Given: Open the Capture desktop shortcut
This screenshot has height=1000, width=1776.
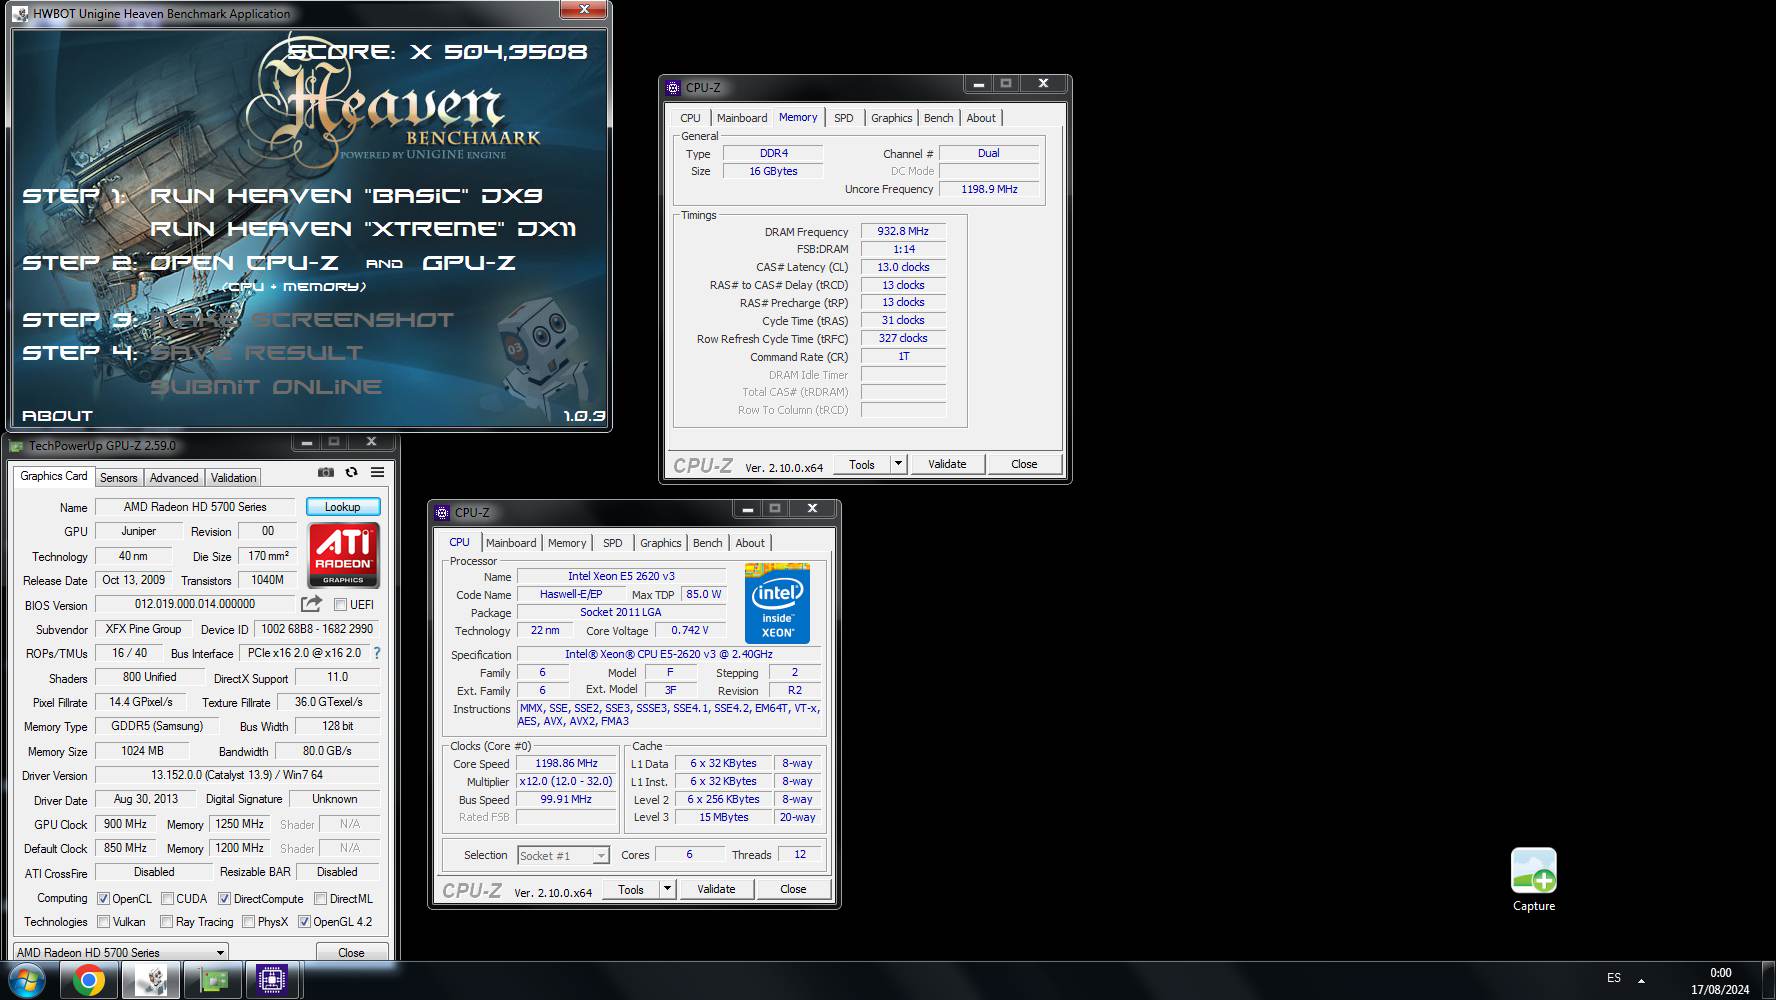Looking at the screenshot, I should [1533, 880].
